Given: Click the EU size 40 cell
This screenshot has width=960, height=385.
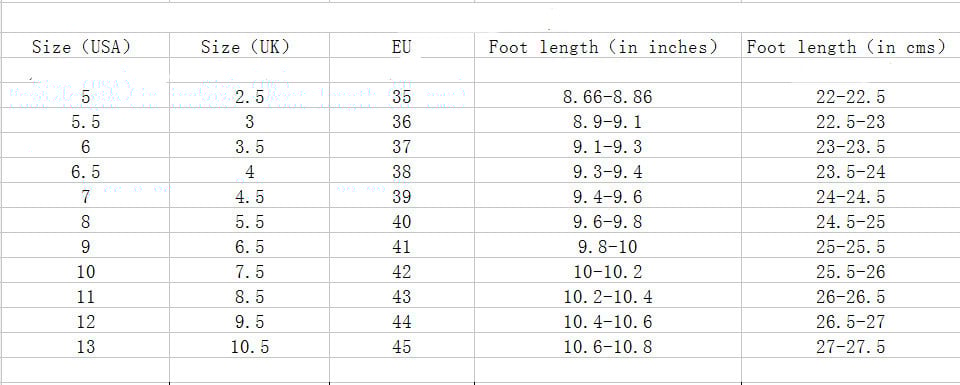Looking at the screenshot, I should (402, 221).
